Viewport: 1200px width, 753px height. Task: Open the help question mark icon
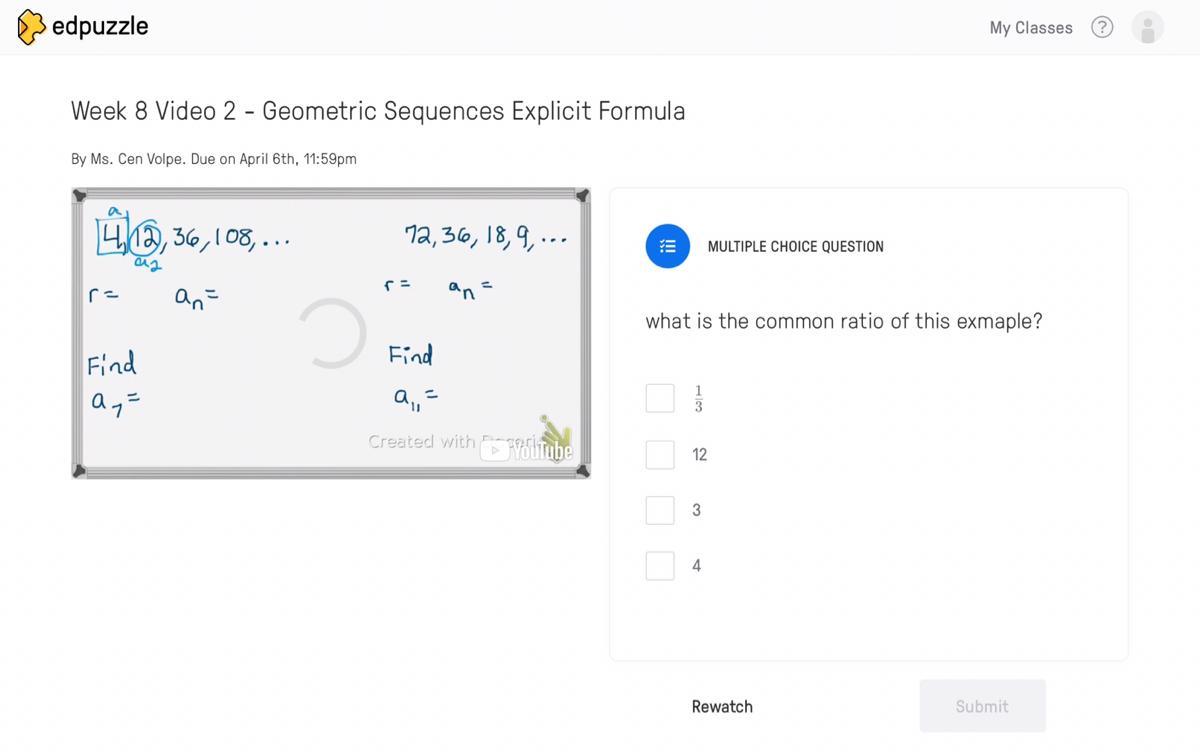1102,27
